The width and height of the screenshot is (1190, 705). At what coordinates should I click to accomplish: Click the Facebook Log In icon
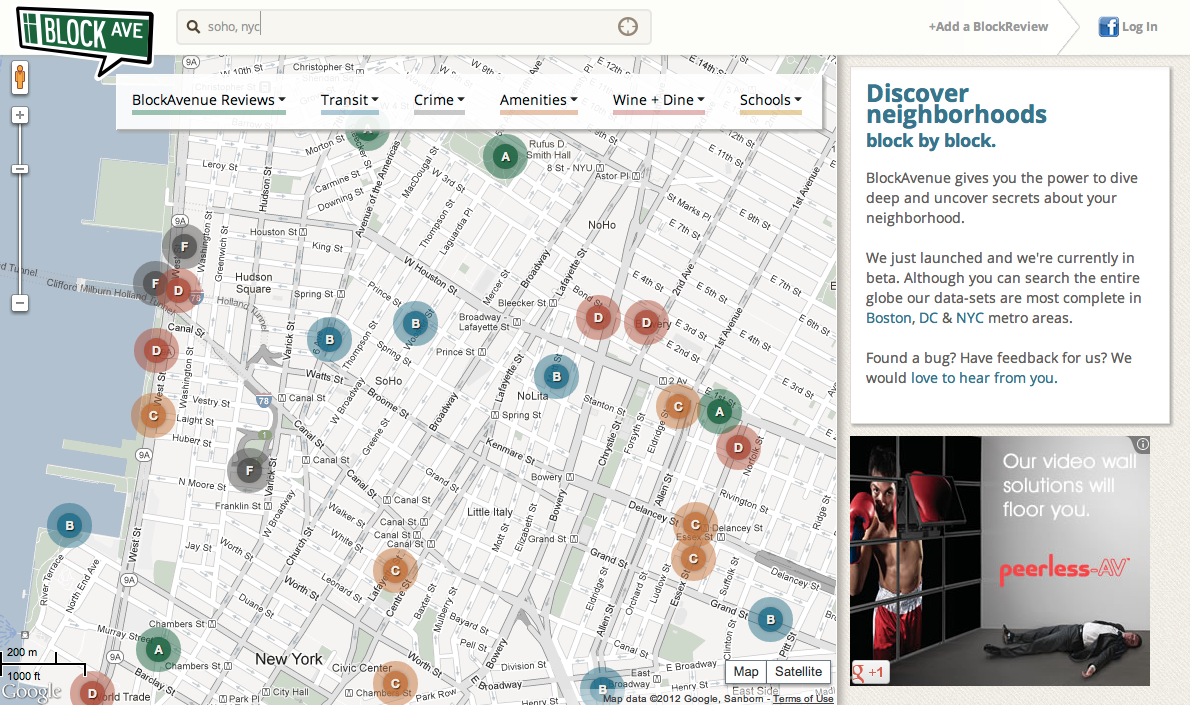(x=1108, y=27)
